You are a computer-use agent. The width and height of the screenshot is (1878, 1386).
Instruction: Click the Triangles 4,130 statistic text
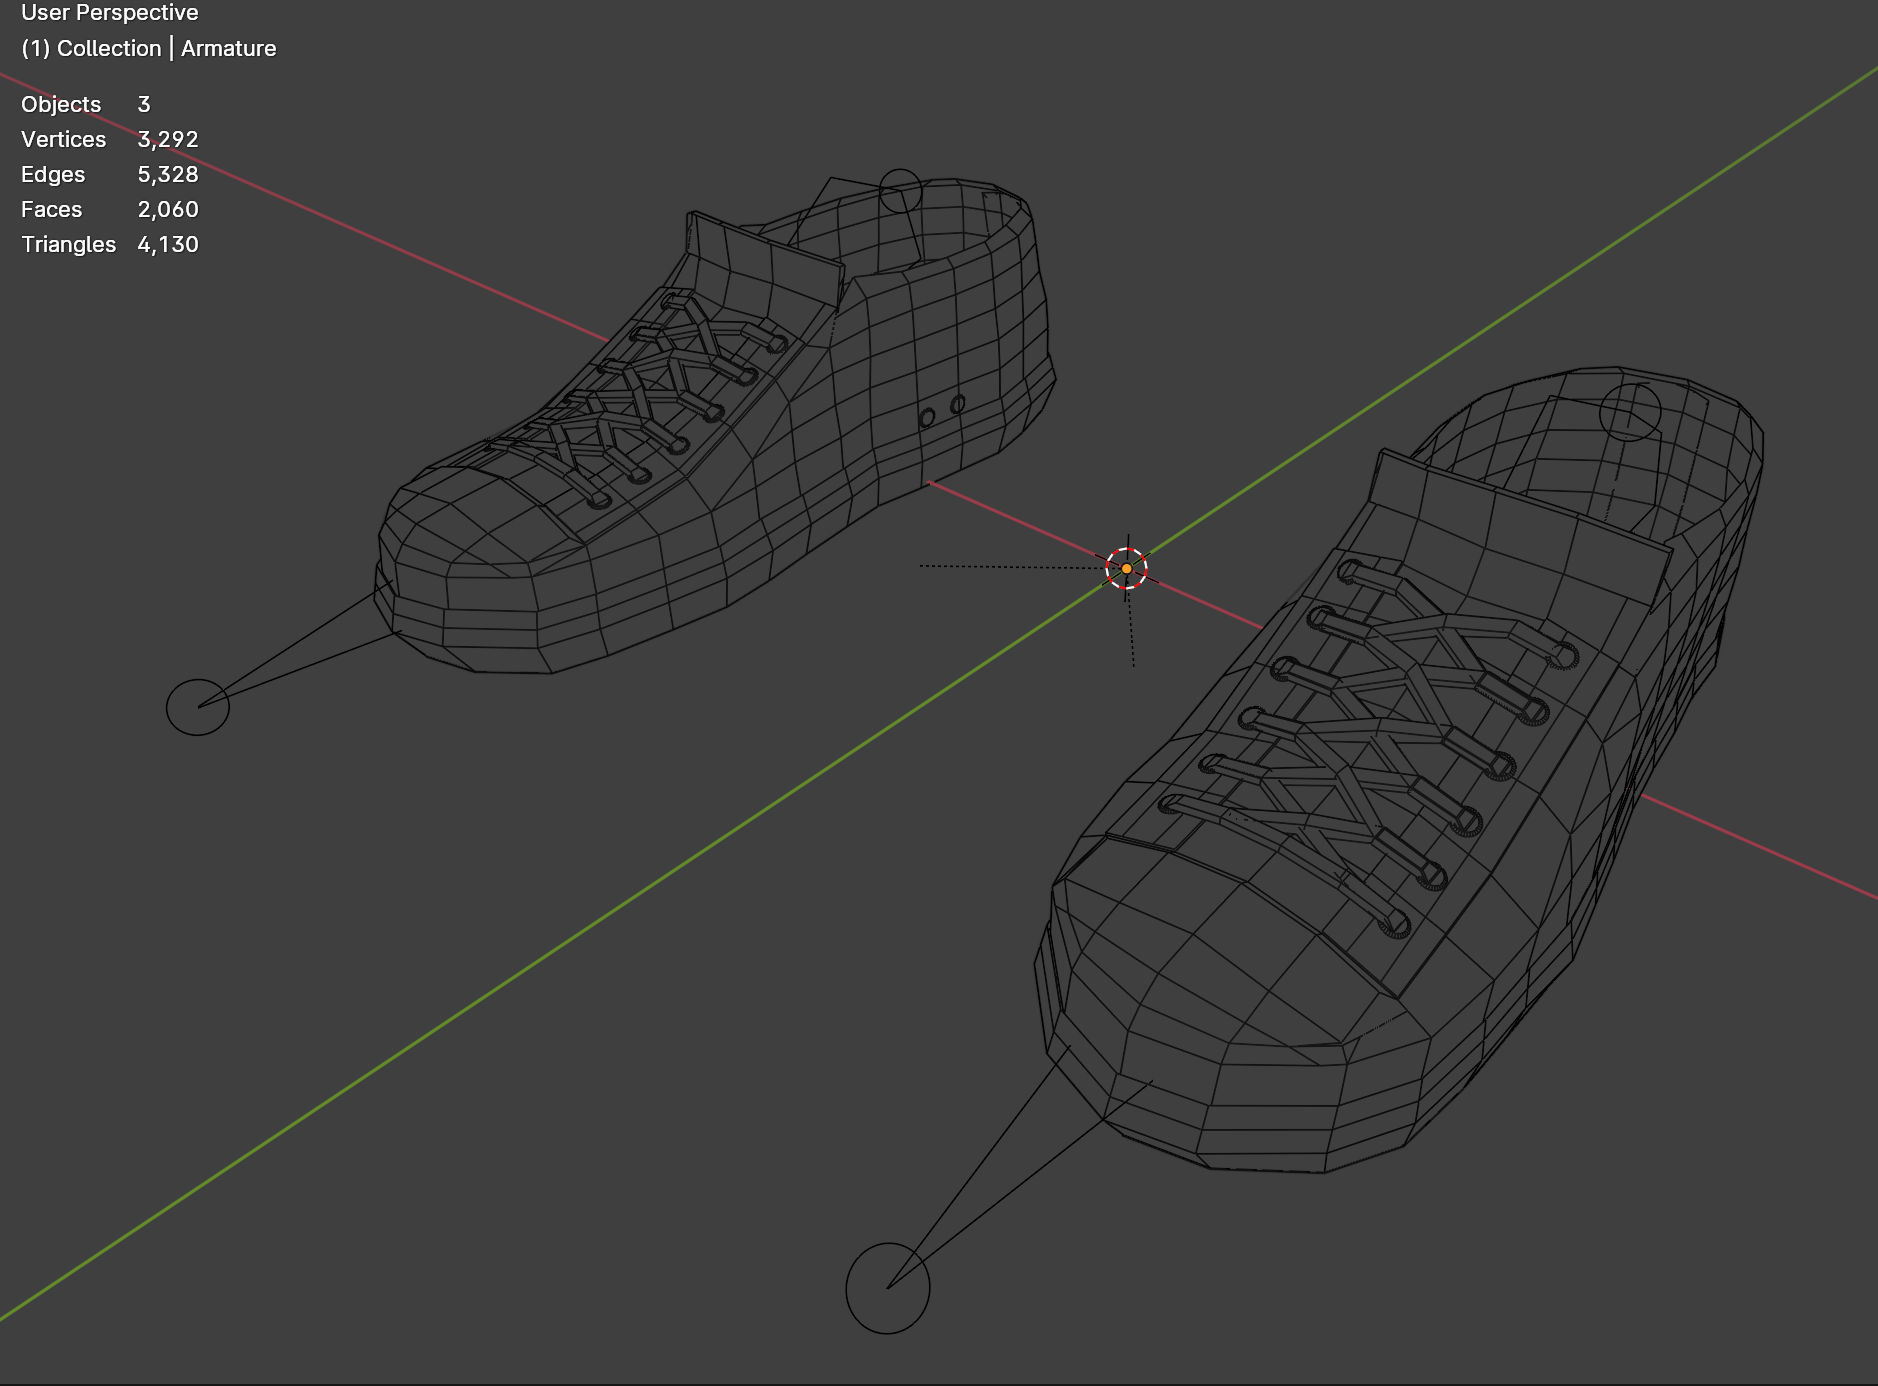pos(110,243)
